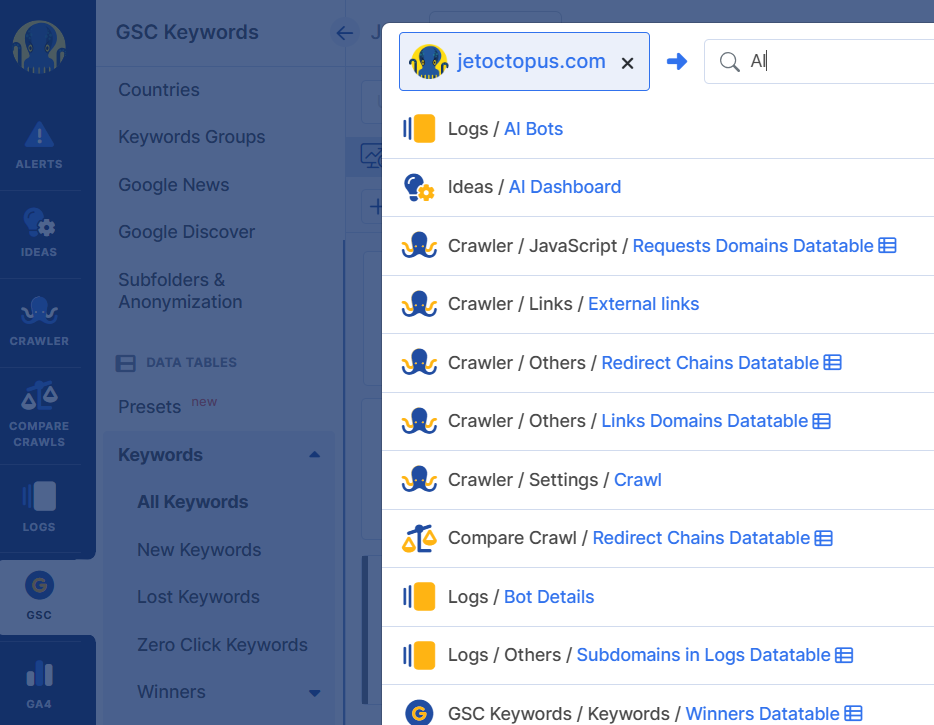Open Logs / AI Bots result
Screen dimensions: 934x725
click(533, 129)
